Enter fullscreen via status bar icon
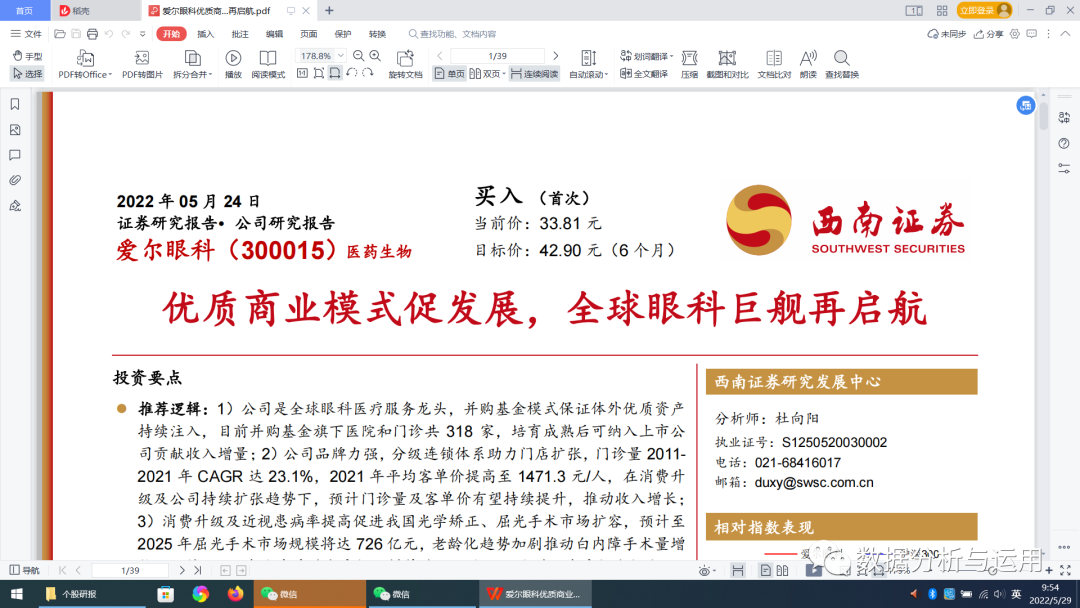The width and height of the screenshot is (1080, 608). tap(1066, 570)
